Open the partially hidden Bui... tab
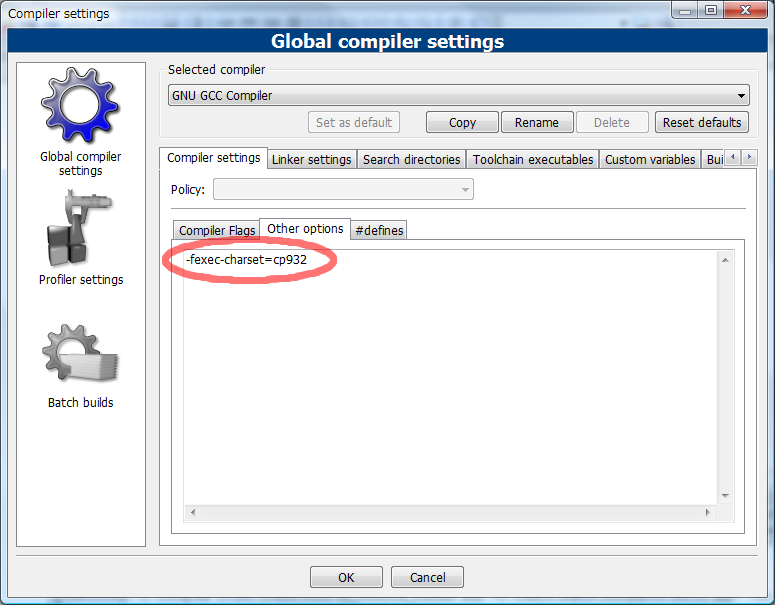 point(714,160)
